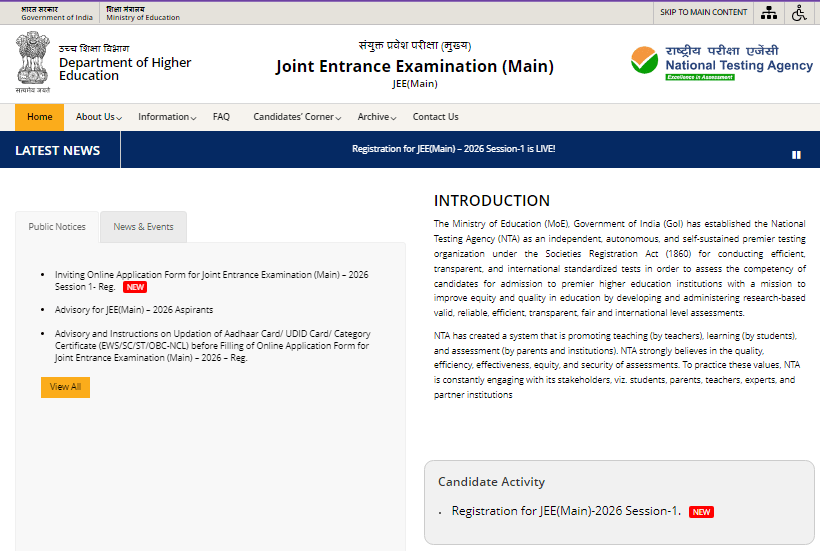This screenshot has height=551, width=820.
Task: Go to the Home menu item
Action: (x=40, y=117)
